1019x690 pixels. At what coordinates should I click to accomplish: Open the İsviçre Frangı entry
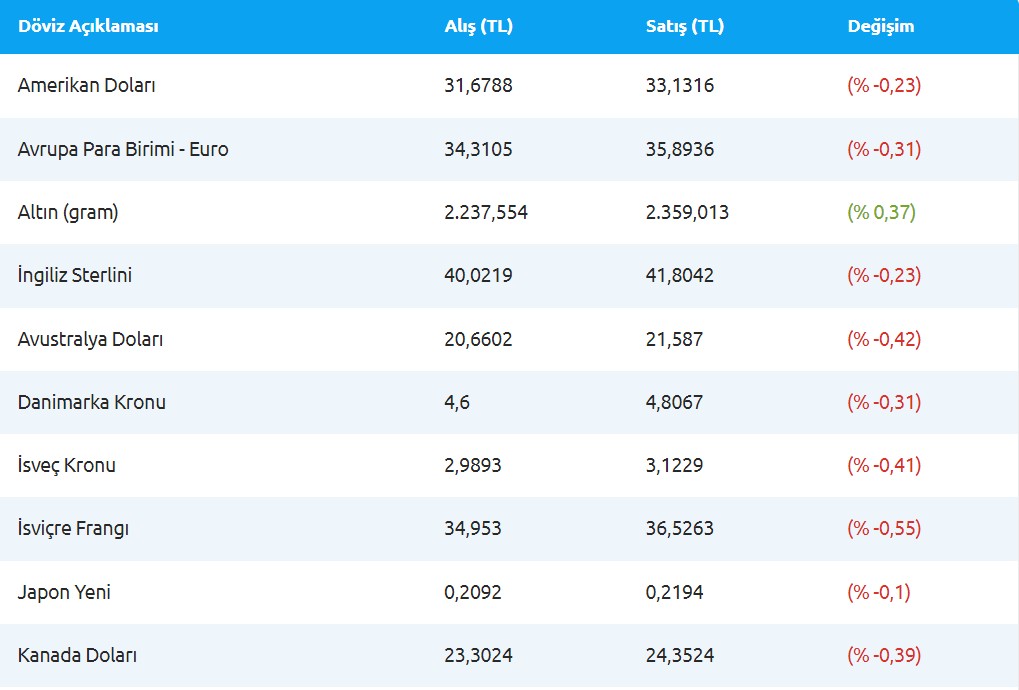tap(74, 528)
